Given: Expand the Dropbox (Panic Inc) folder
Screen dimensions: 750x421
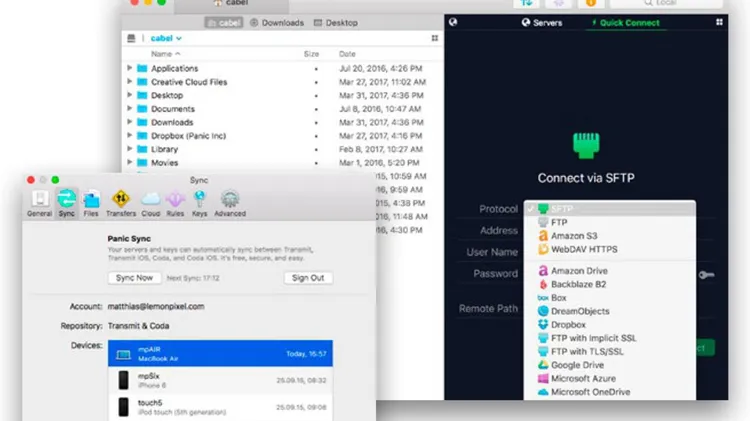Looking at the screenshot, I should [129, 135].
